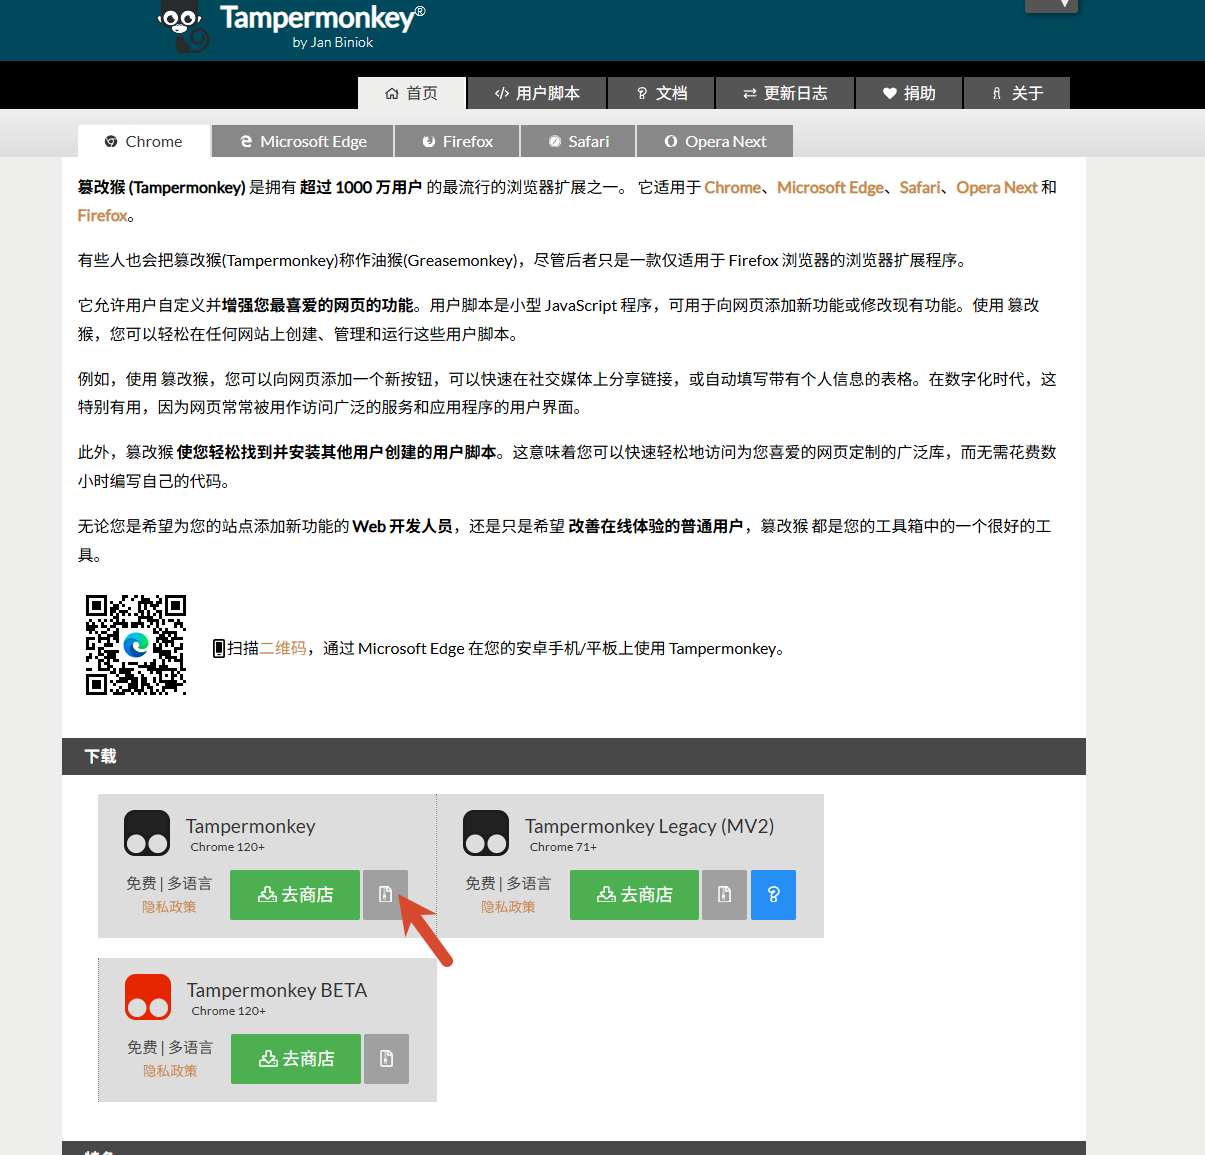Go to the 用户脚本 tab
Image resolution: width=1205 pixels, height=1155 pixels.
pos(537,93)
